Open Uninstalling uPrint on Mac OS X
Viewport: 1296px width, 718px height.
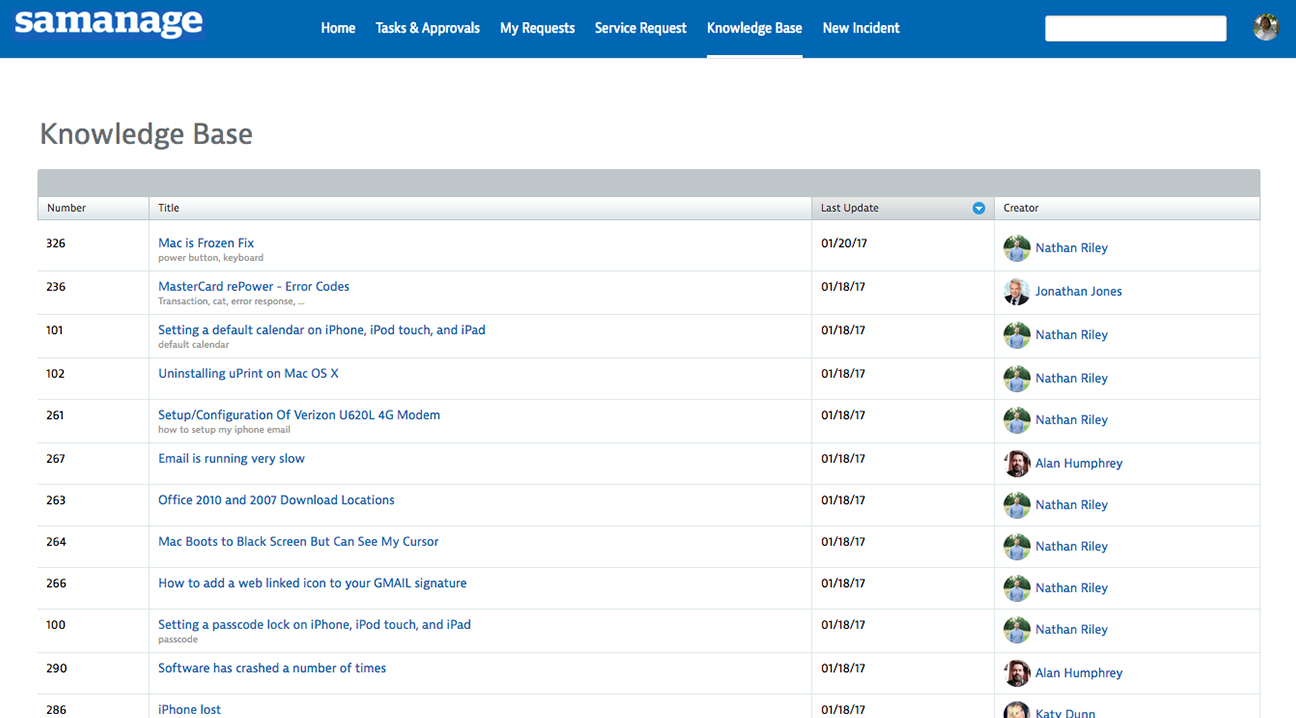[x=248, y=374]
